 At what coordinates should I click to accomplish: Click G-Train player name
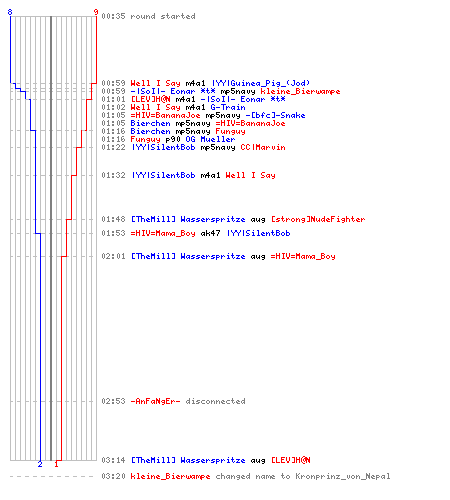(228, 107)
